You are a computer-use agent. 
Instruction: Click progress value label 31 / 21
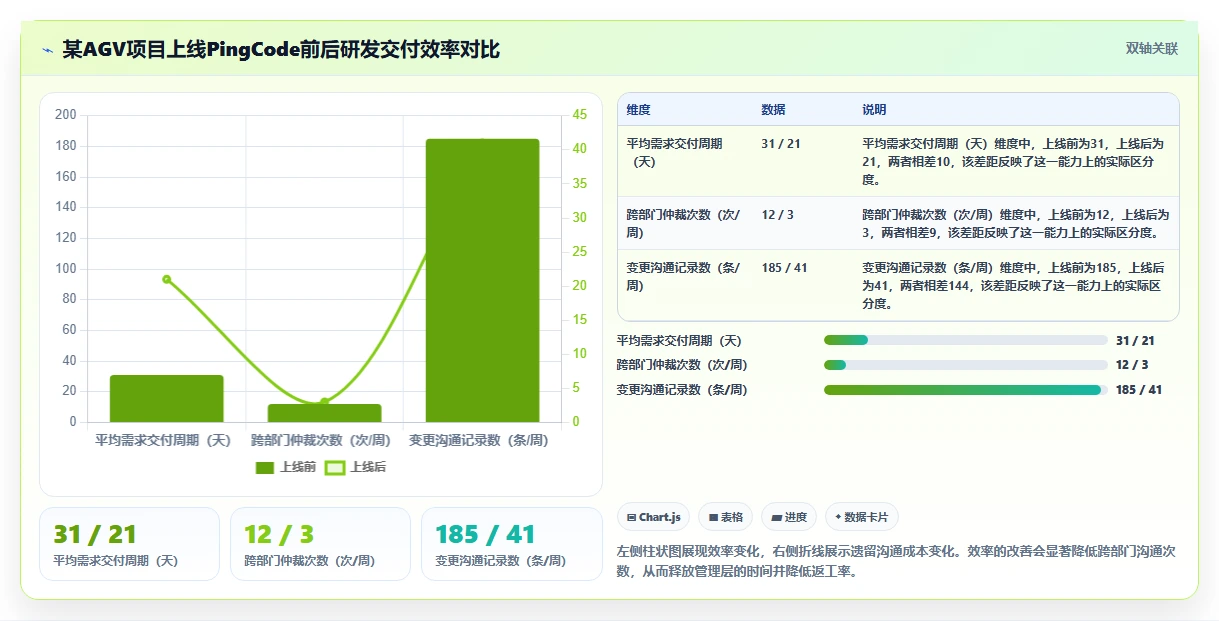(x=1135, y=340)
